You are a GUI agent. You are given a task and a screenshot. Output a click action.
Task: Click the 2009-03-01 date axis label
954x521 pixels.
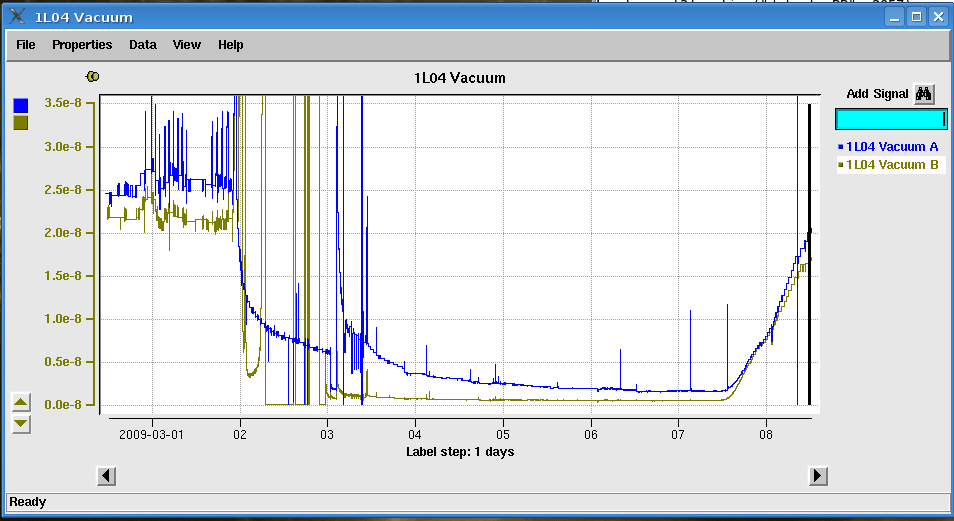point(151,435)
